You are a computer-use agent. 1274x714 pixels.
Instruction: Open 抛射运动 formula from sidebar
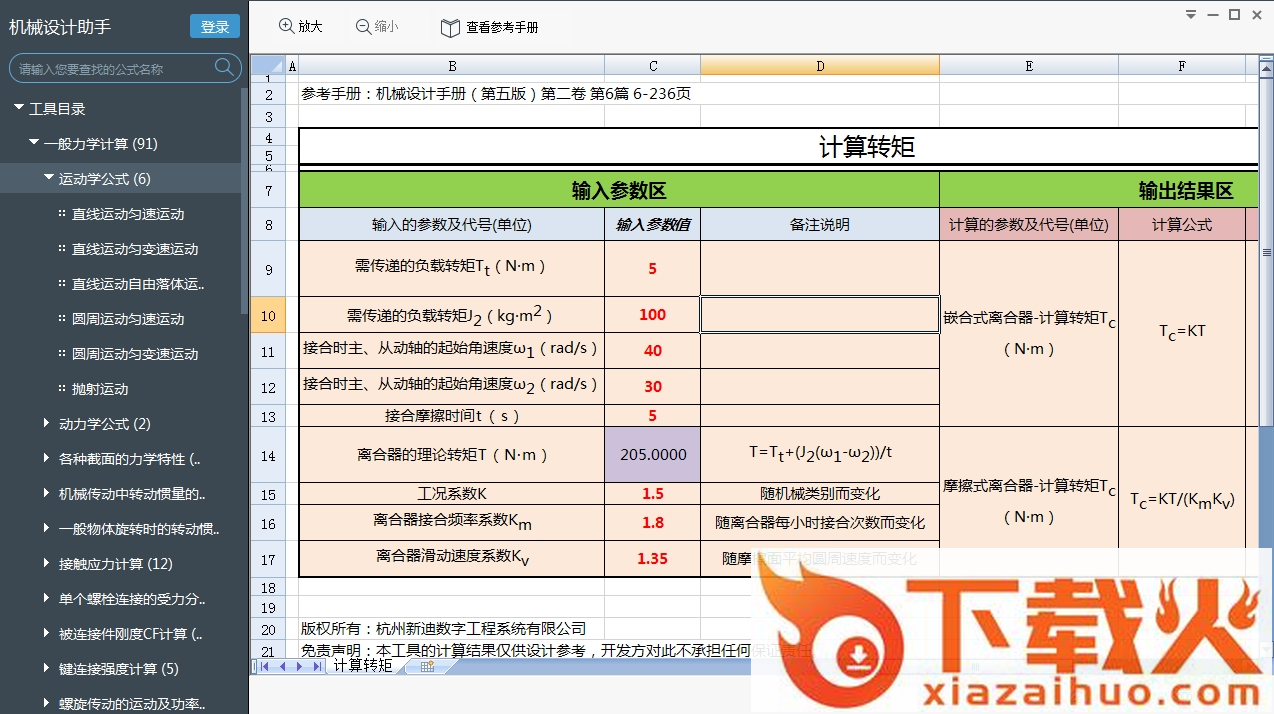pyautogui.click(x=100, y=389)
